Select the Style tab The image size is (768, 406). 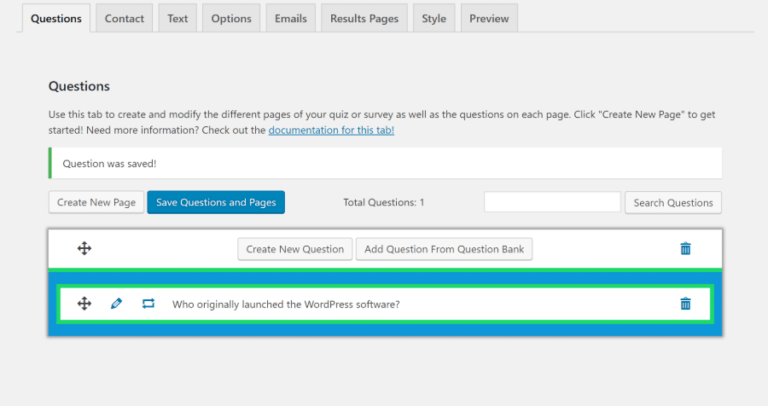pyautogui.click(x=434, y=18)
